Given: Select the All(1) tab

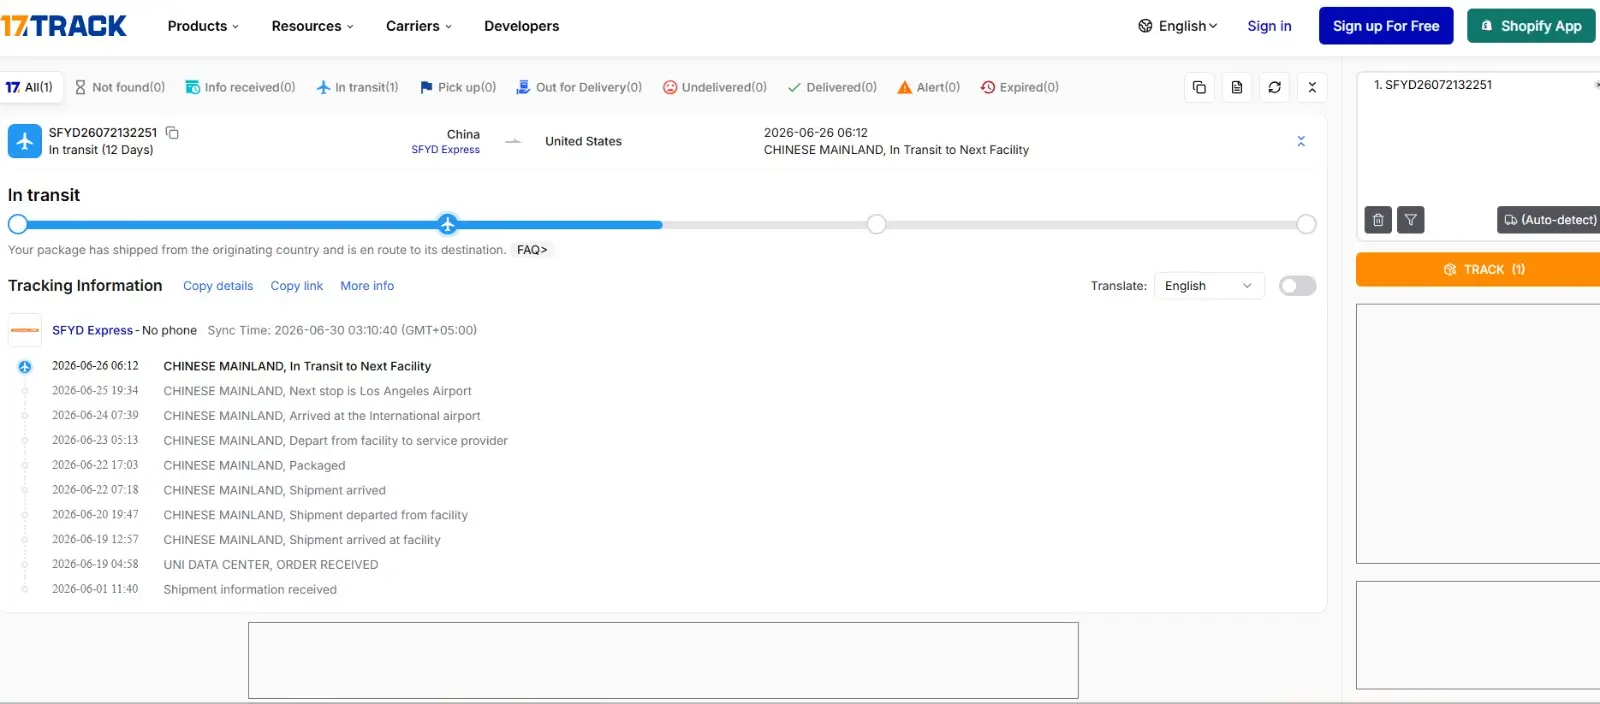Looking at the screenshot, I should [x=31, y=87].
